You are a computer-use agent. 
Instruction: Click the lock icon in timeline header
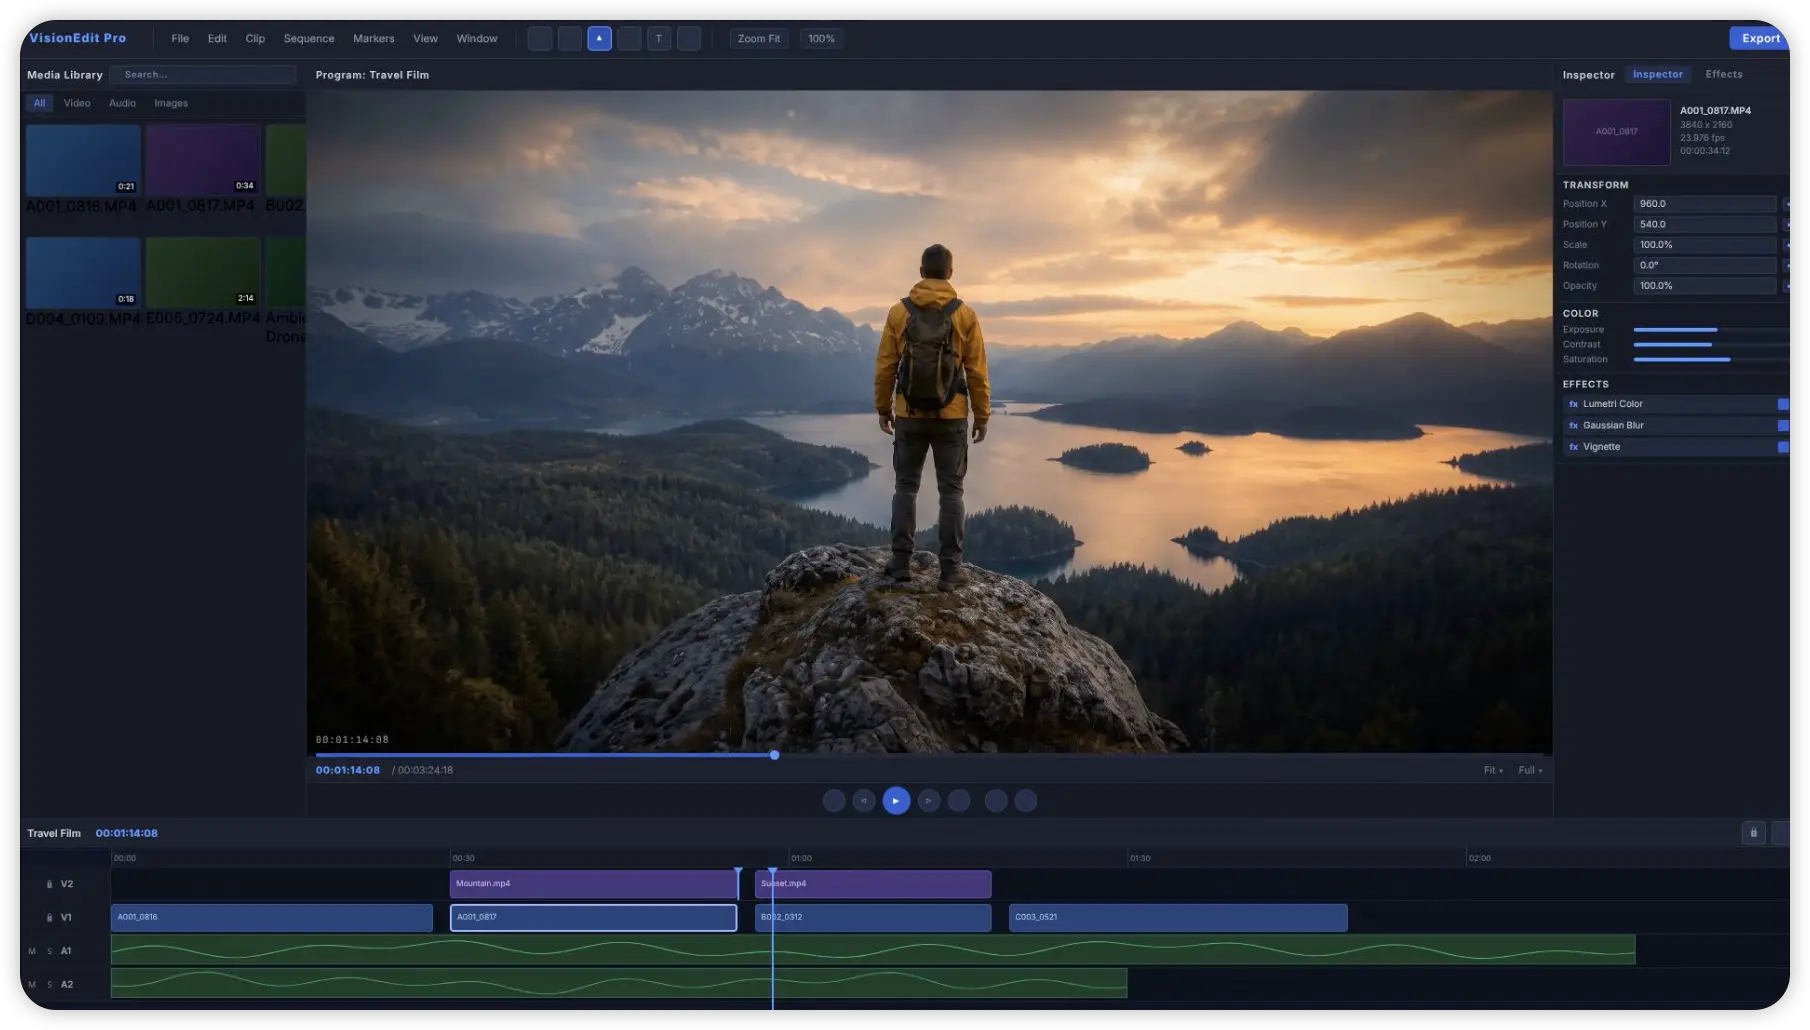[x=1753, y=833]
